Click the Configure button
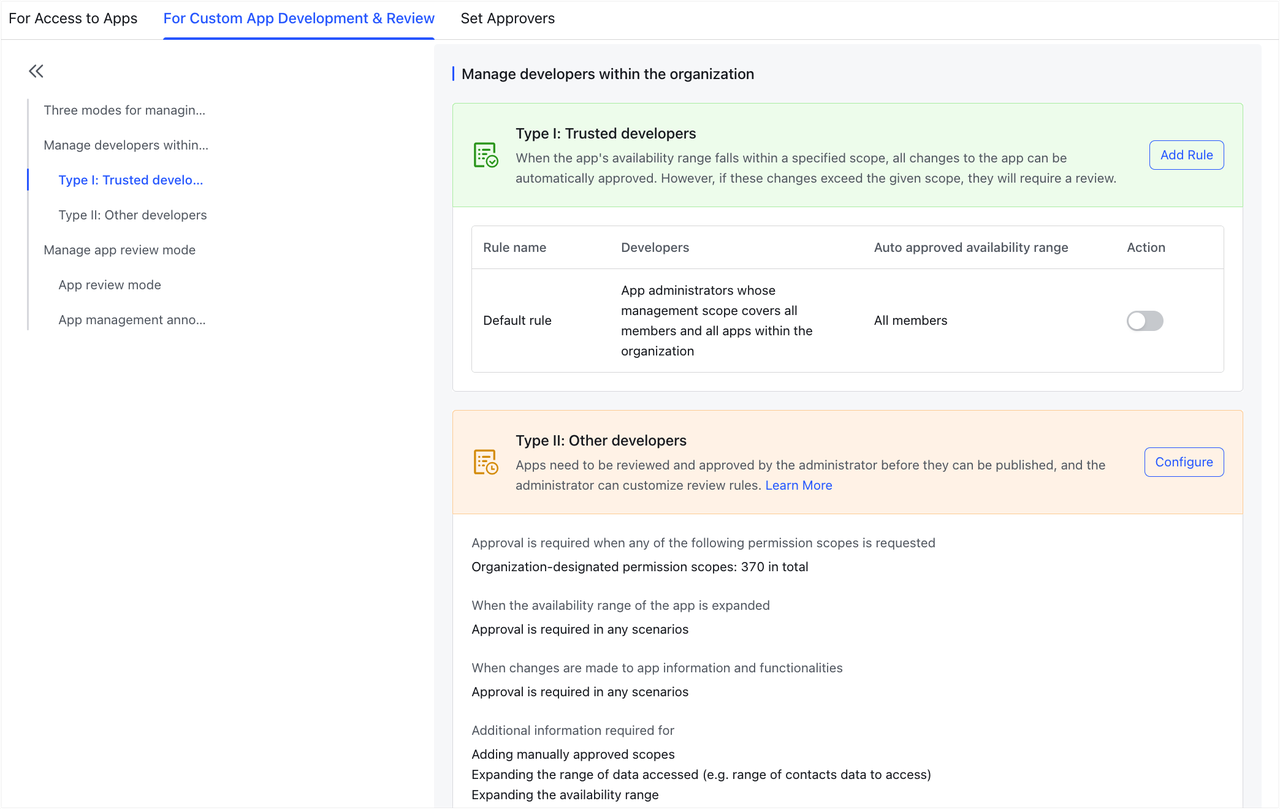1280x809 pixels. (1184, 462)
